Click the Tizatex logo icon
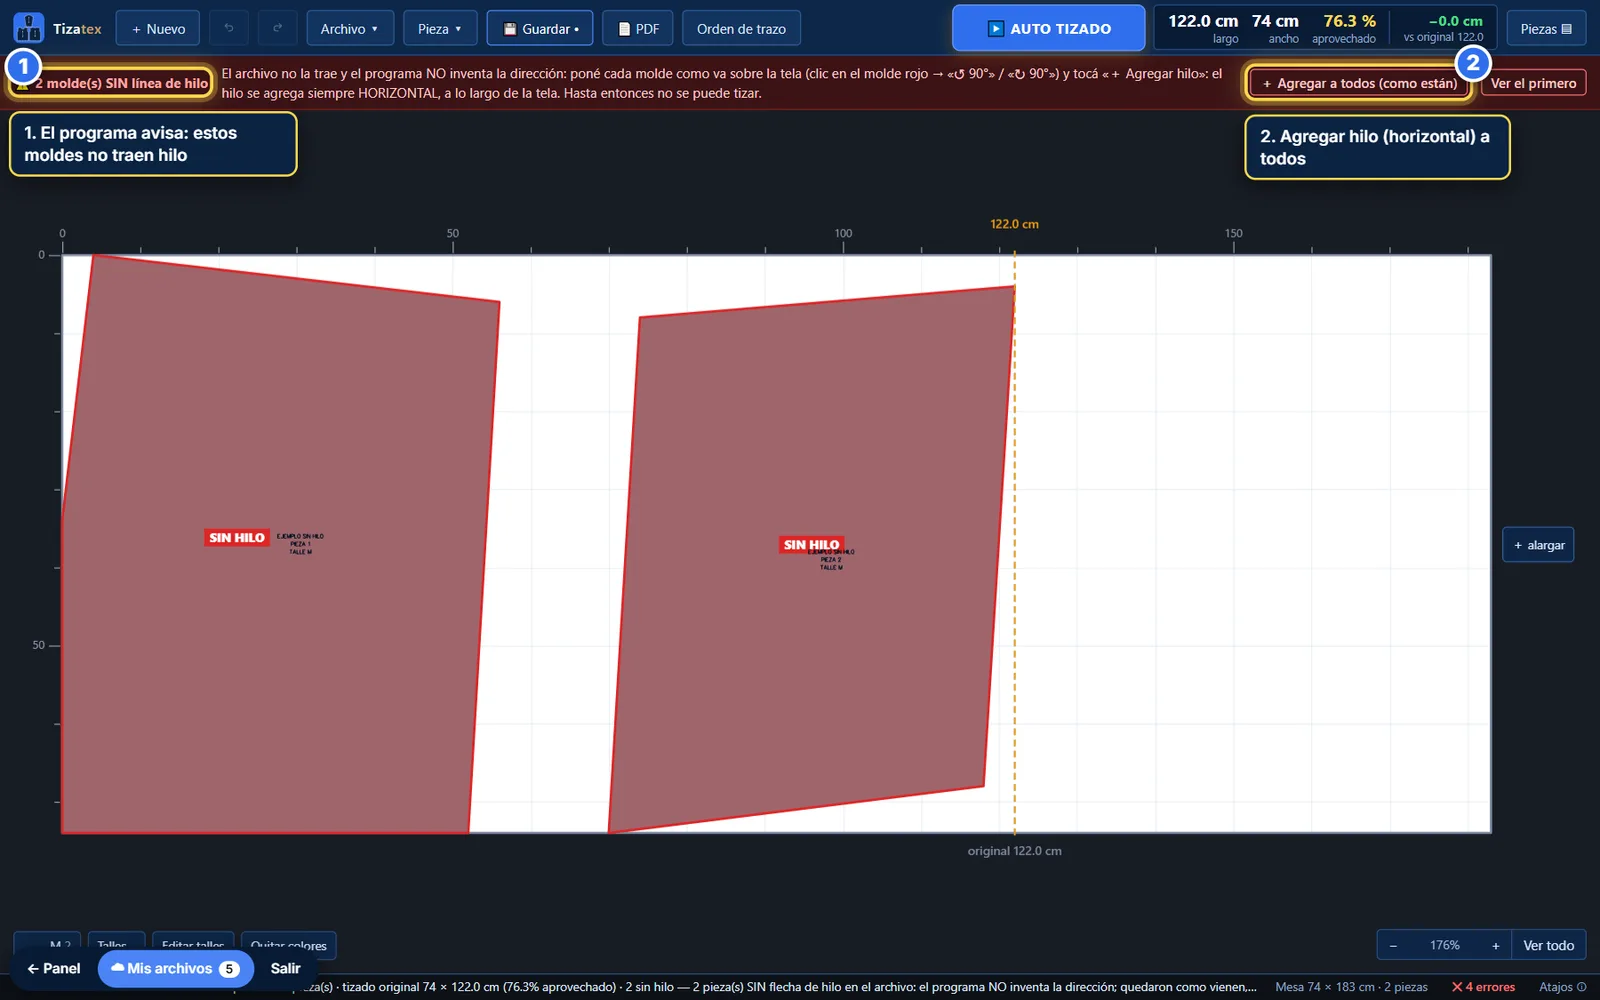This screenshot has width=1600, height=1000. 28,28
